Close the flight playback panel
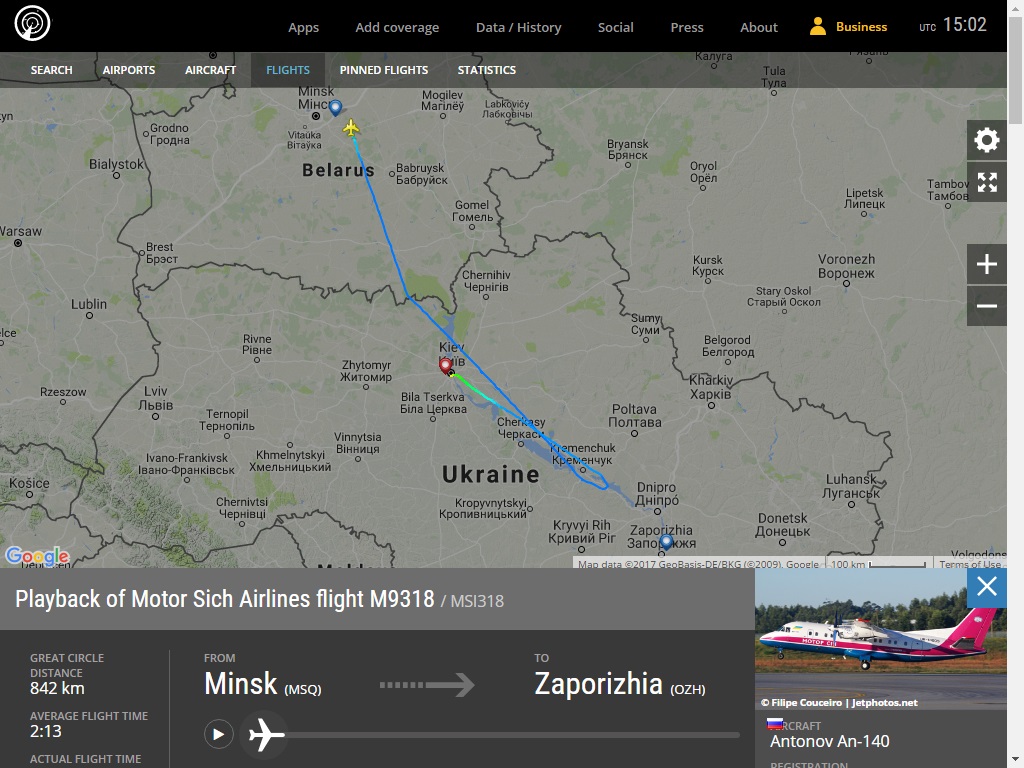Image resolution: width=1024 pixels, height=768 pixels. [x=987, y=586]
